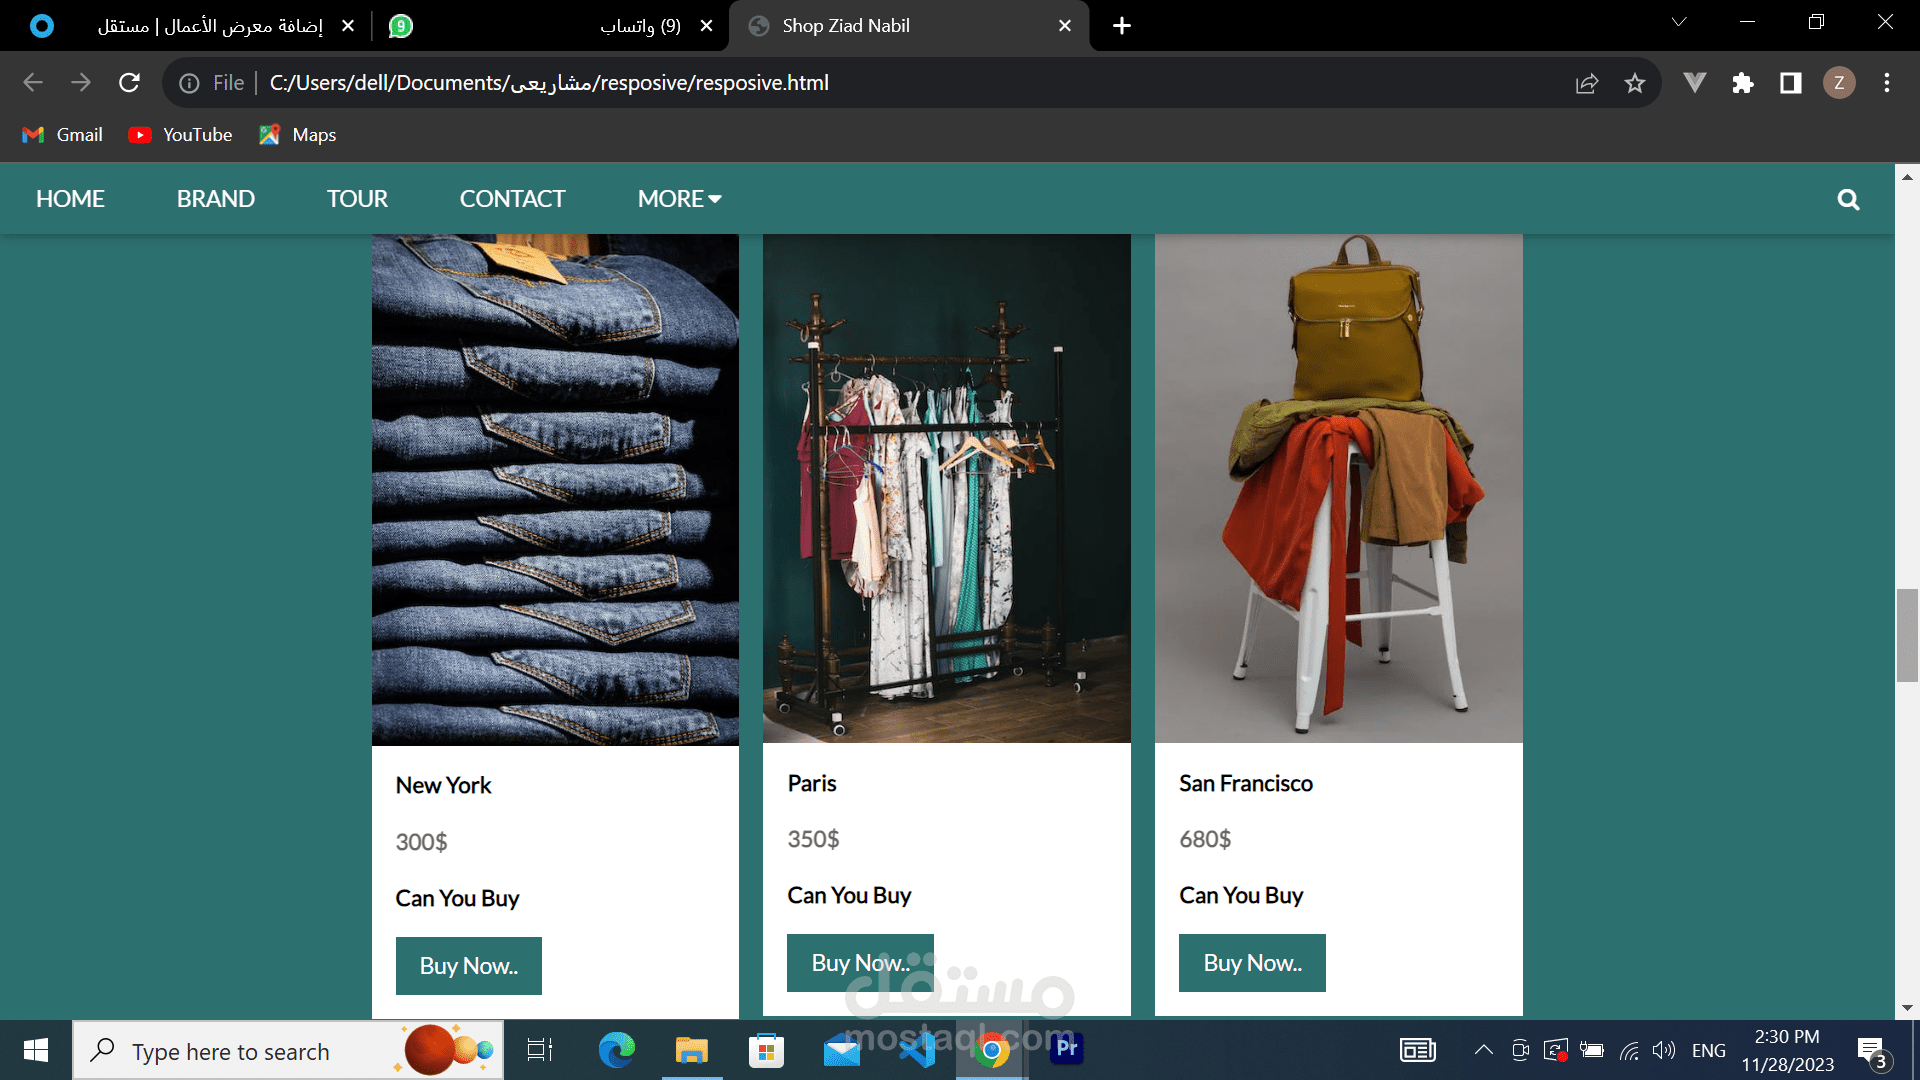Click the clothing rack product image

point(947,489)
